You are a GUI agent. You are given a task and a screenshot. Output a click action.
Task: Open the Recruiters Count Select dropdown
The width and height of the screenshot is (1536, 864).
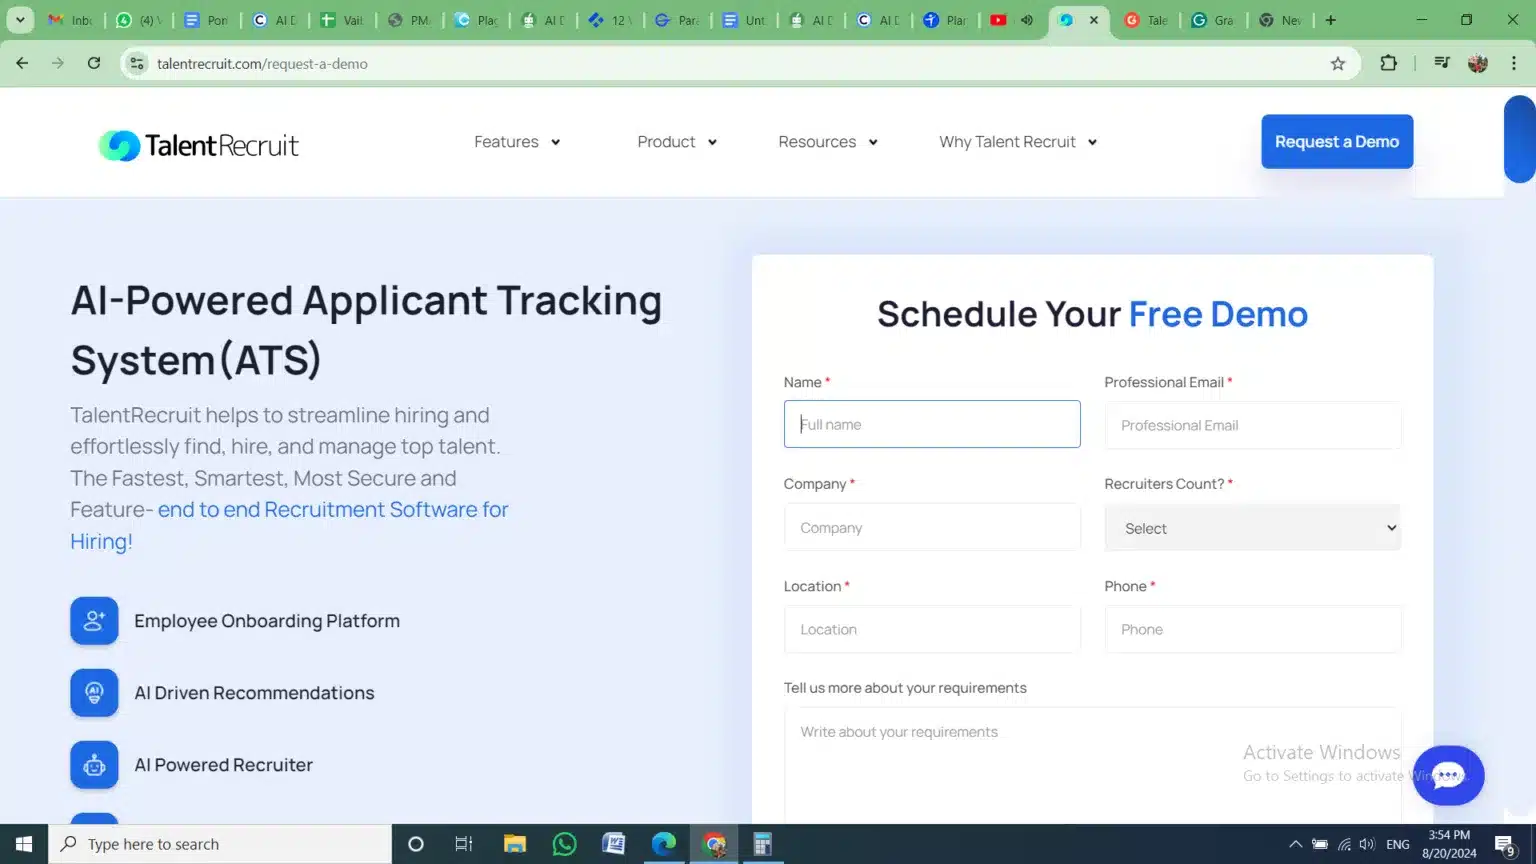click(1252, 528)
